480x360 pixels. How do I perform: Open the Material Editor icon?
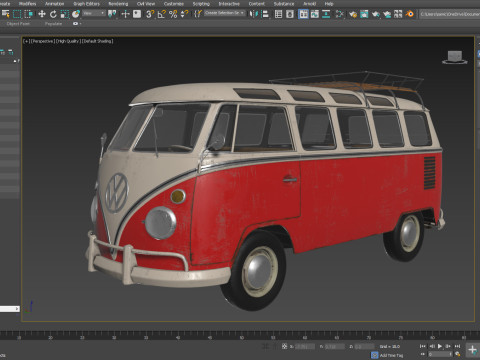coord(340,14)
